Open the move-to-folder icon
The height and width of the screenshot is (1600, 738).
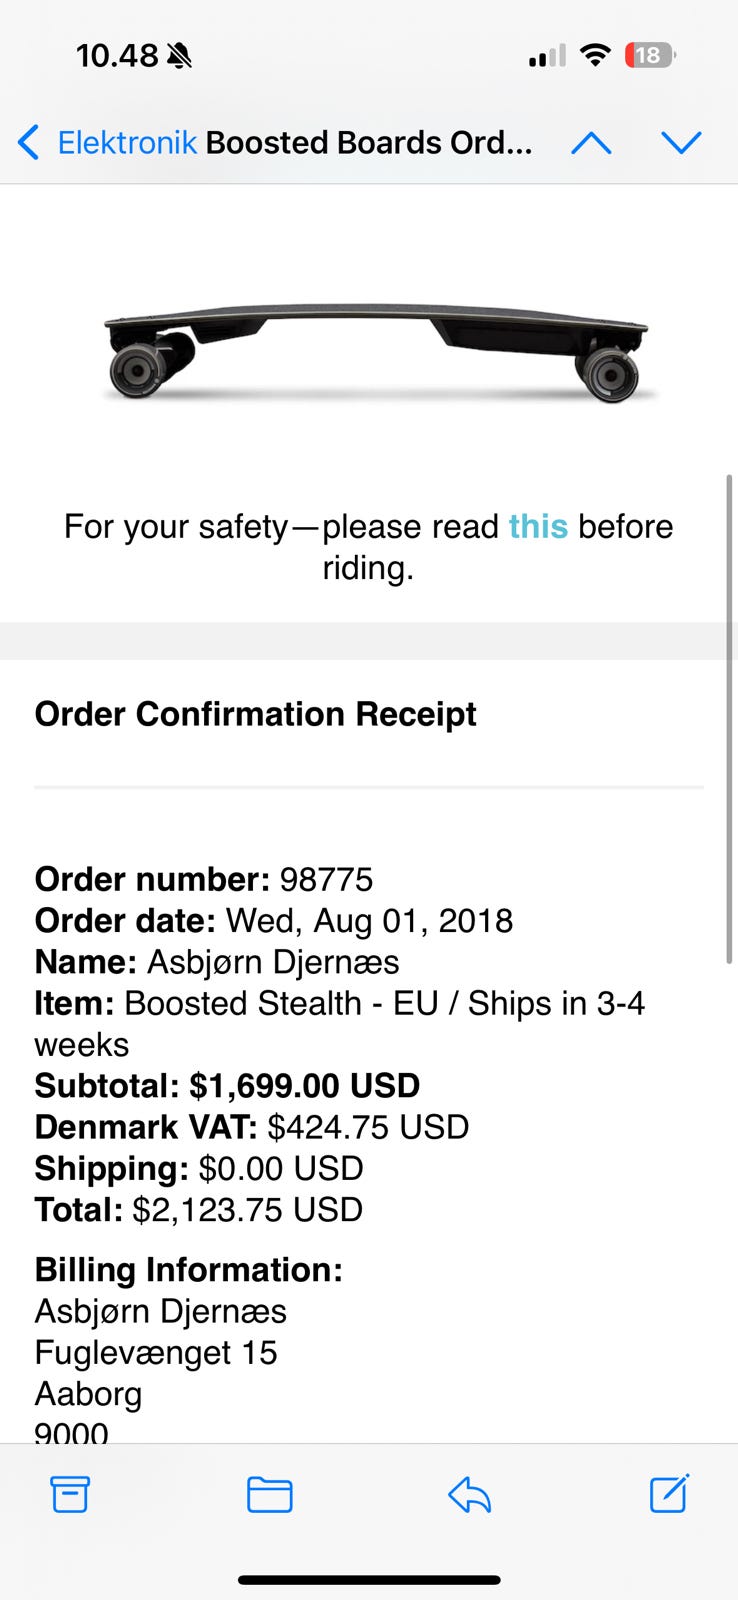tap(269, 1494)
